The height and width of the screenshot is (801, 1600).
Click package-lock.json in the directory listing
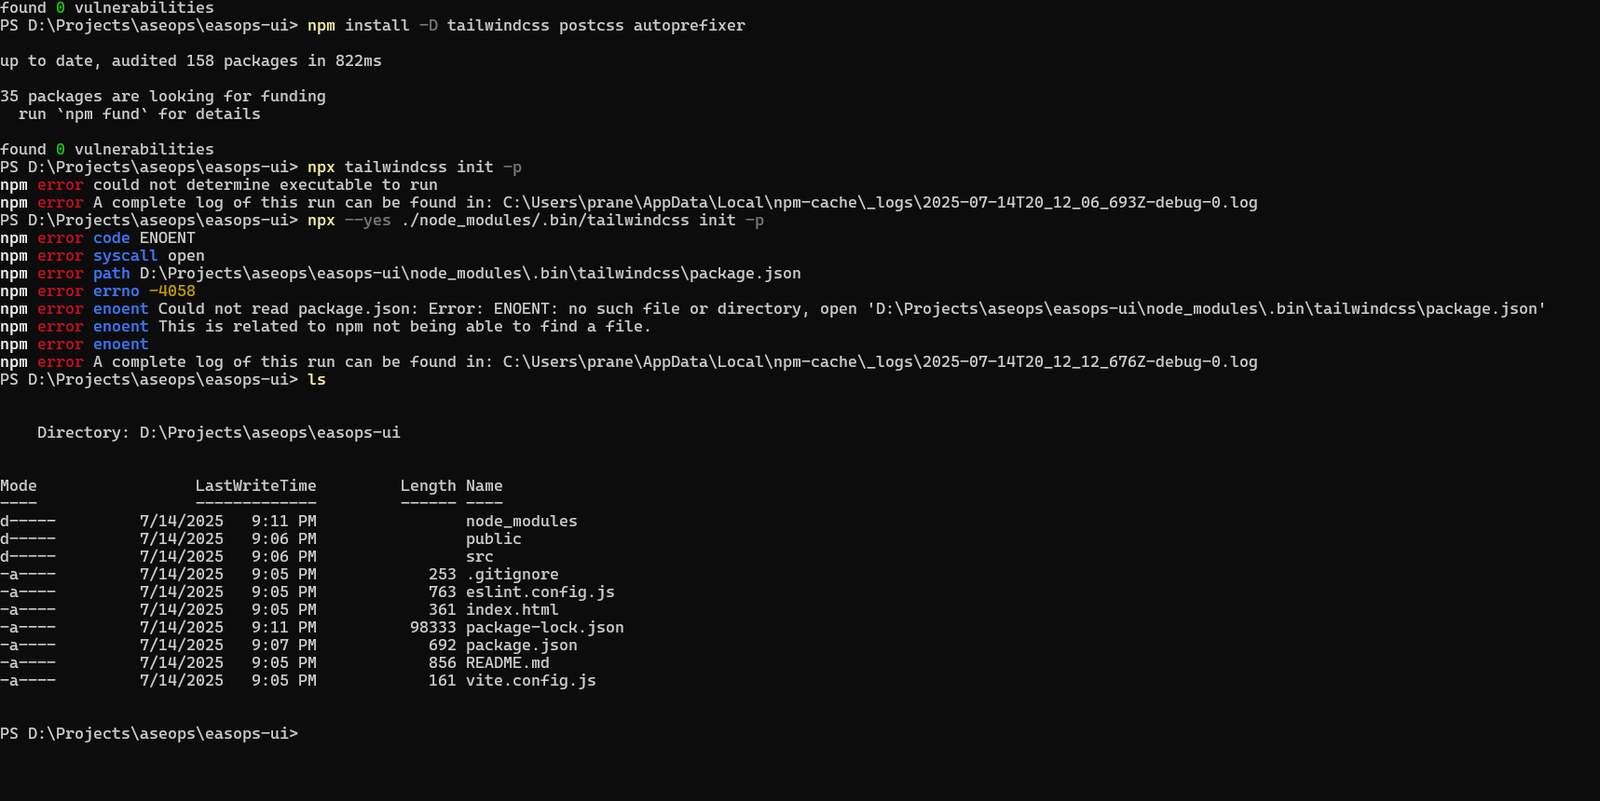pyautogui.click(x=544, y=628)
